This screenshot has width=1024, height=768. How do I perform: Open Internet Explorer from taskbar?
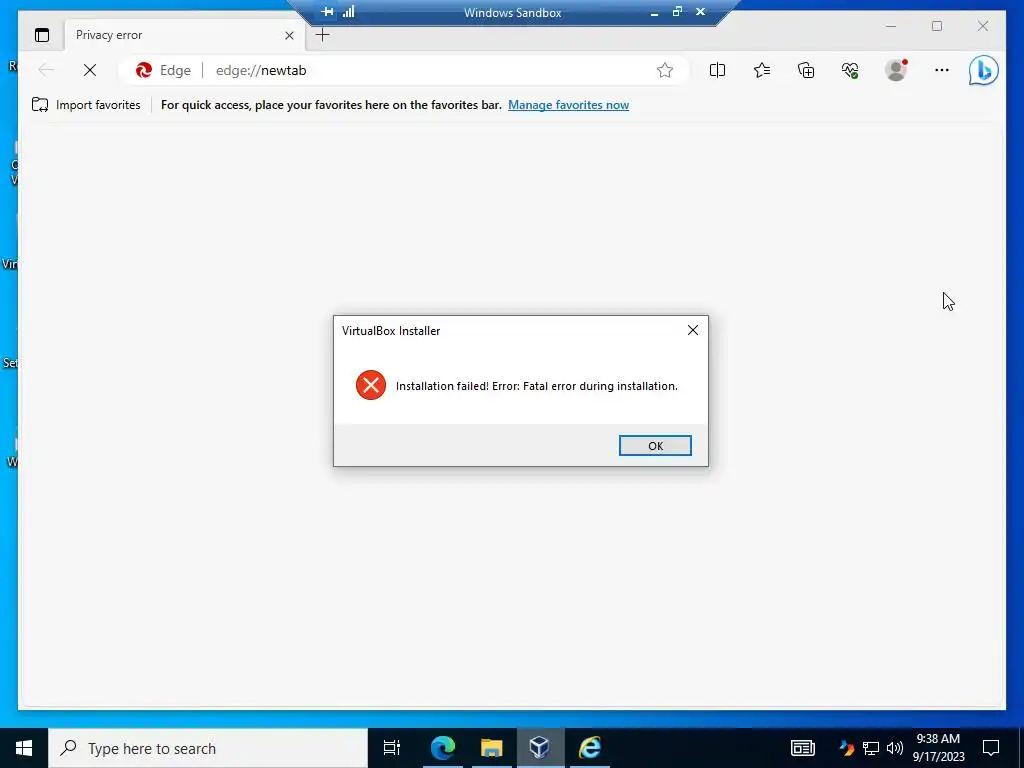pyautogui.click(x=590, y=748)
